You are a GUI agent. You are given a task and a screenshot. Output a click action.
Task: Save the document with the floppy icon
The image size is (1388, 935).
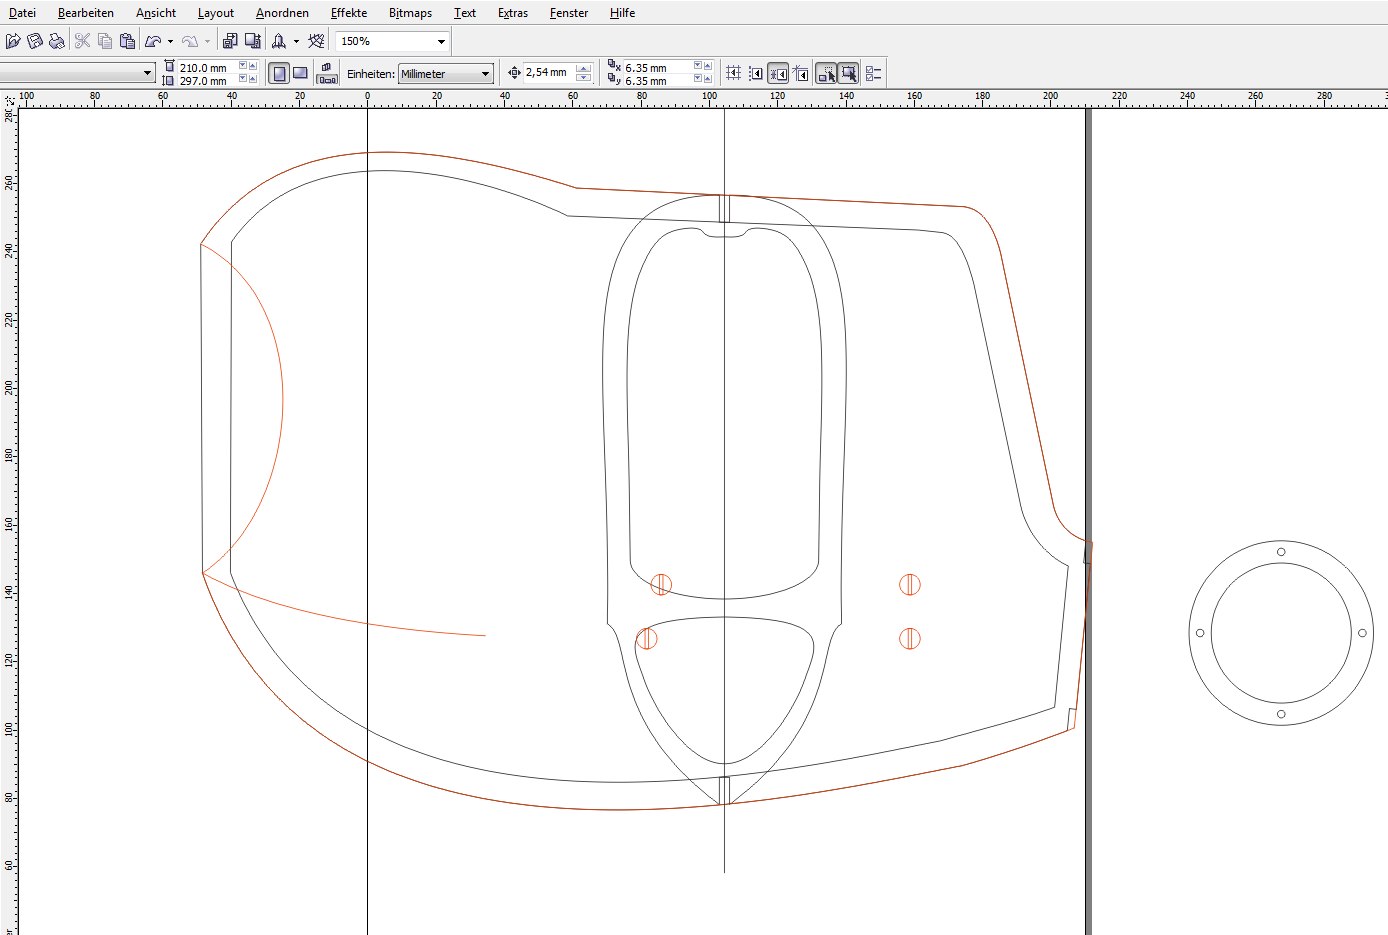[35, 41]
